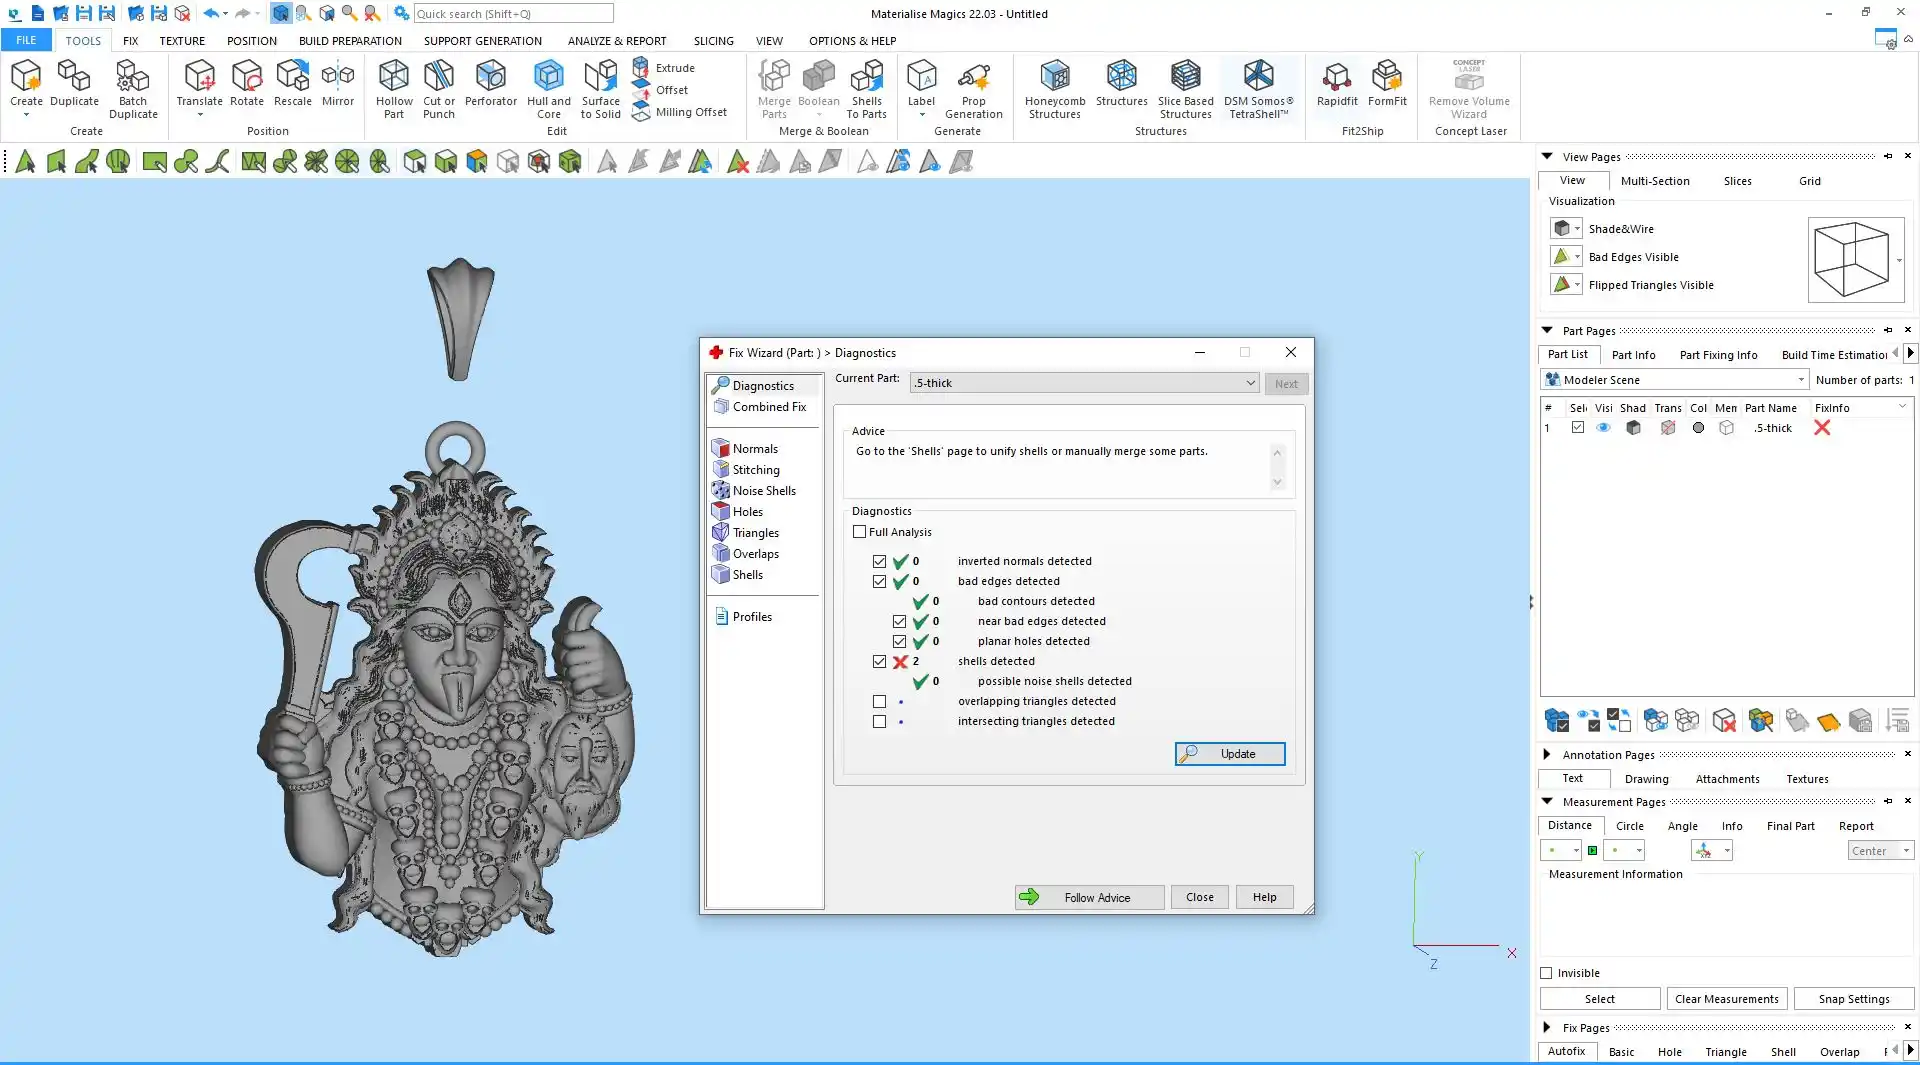Toggle visibility eye for .5-thick part

(x=1603, y=428)
